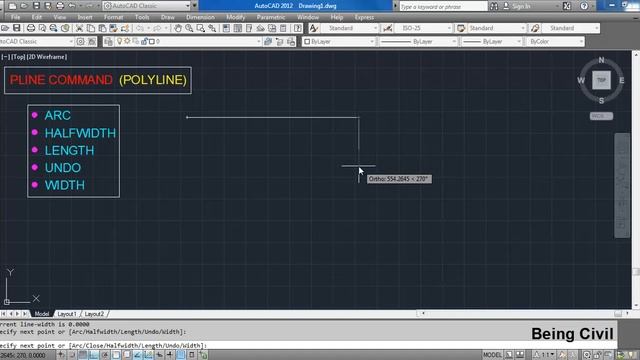
Task: Toggle Ortho Mode in the status bar
Action: pos(93,355)
